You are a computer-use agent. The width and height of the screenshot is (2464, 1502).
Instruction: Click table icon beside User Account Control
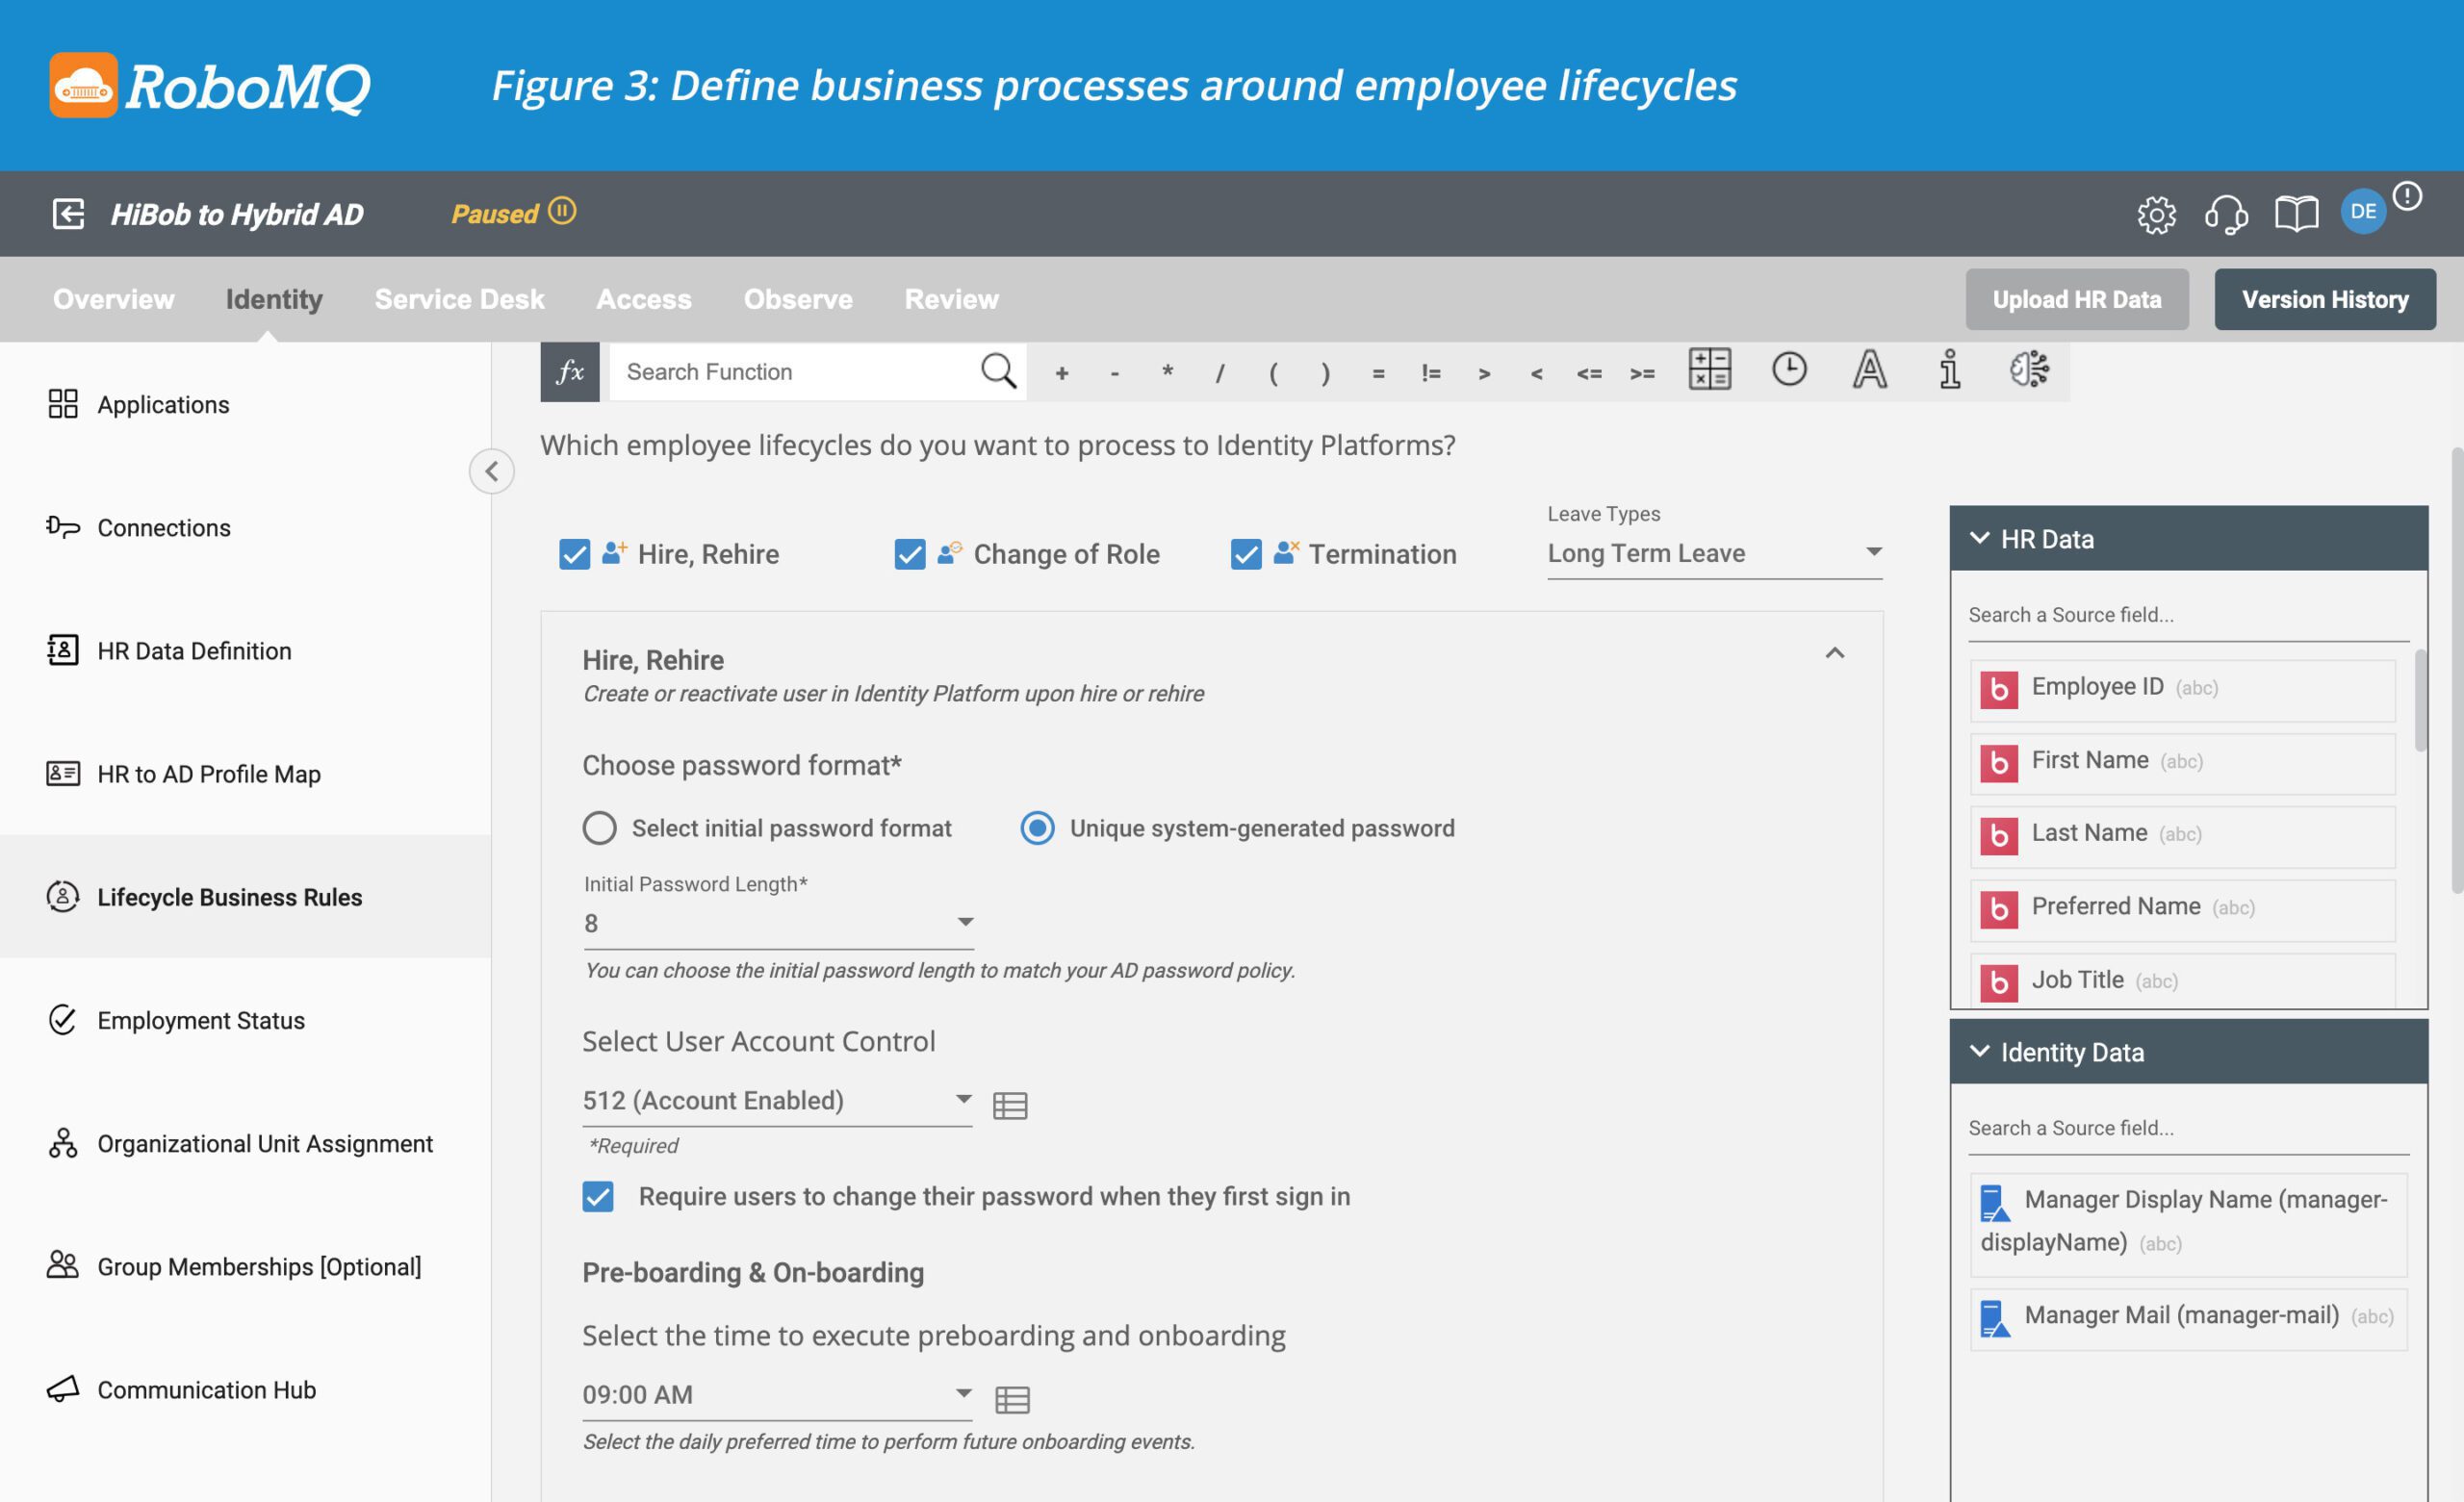tap(1009, 1105)
